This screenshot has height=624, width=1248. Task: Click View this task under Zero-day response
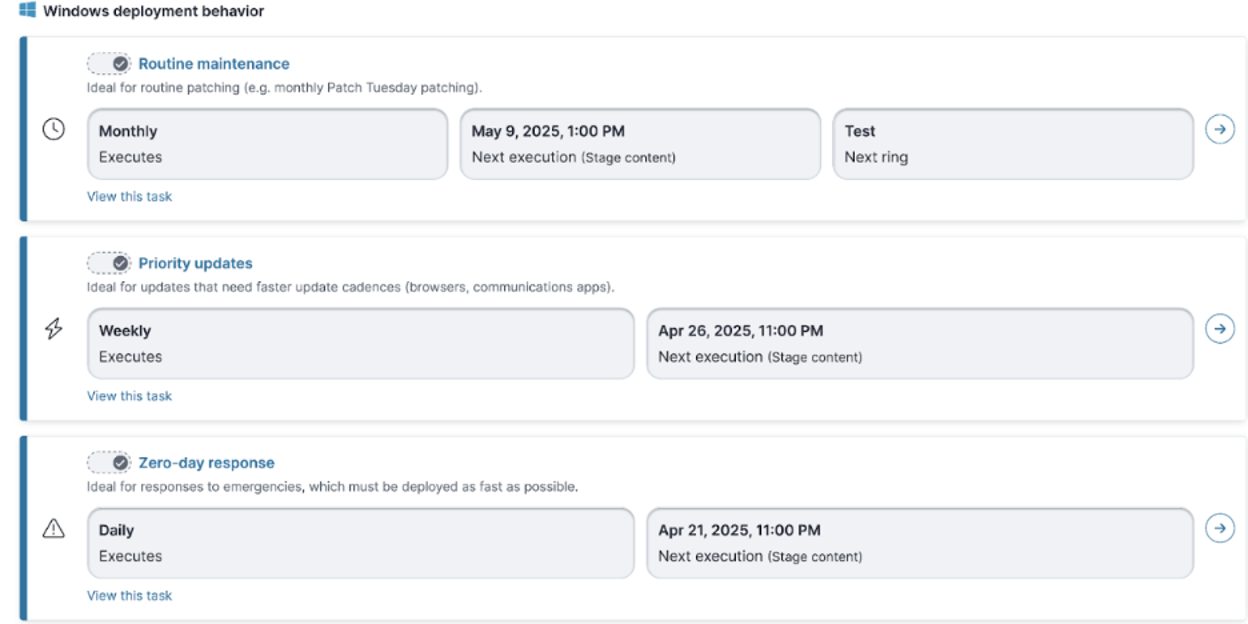129,595
